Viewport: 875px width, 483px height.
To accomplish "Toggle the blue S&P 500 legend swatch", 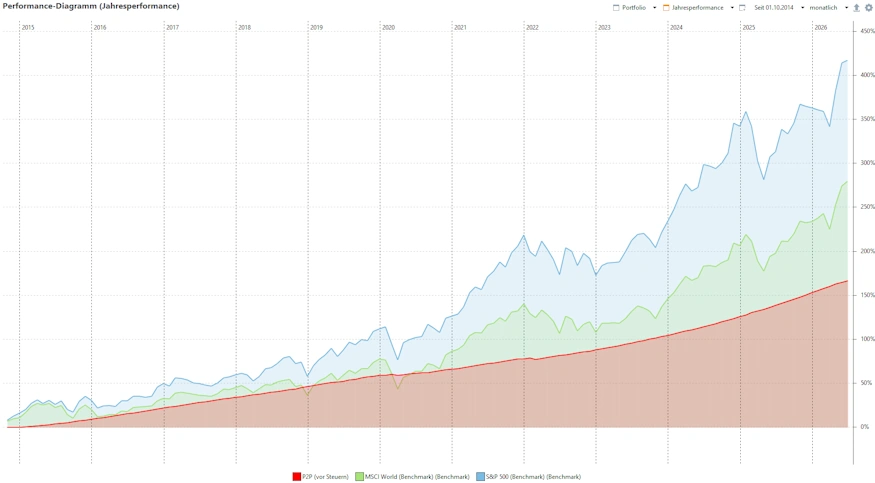I will coord(480,476).
